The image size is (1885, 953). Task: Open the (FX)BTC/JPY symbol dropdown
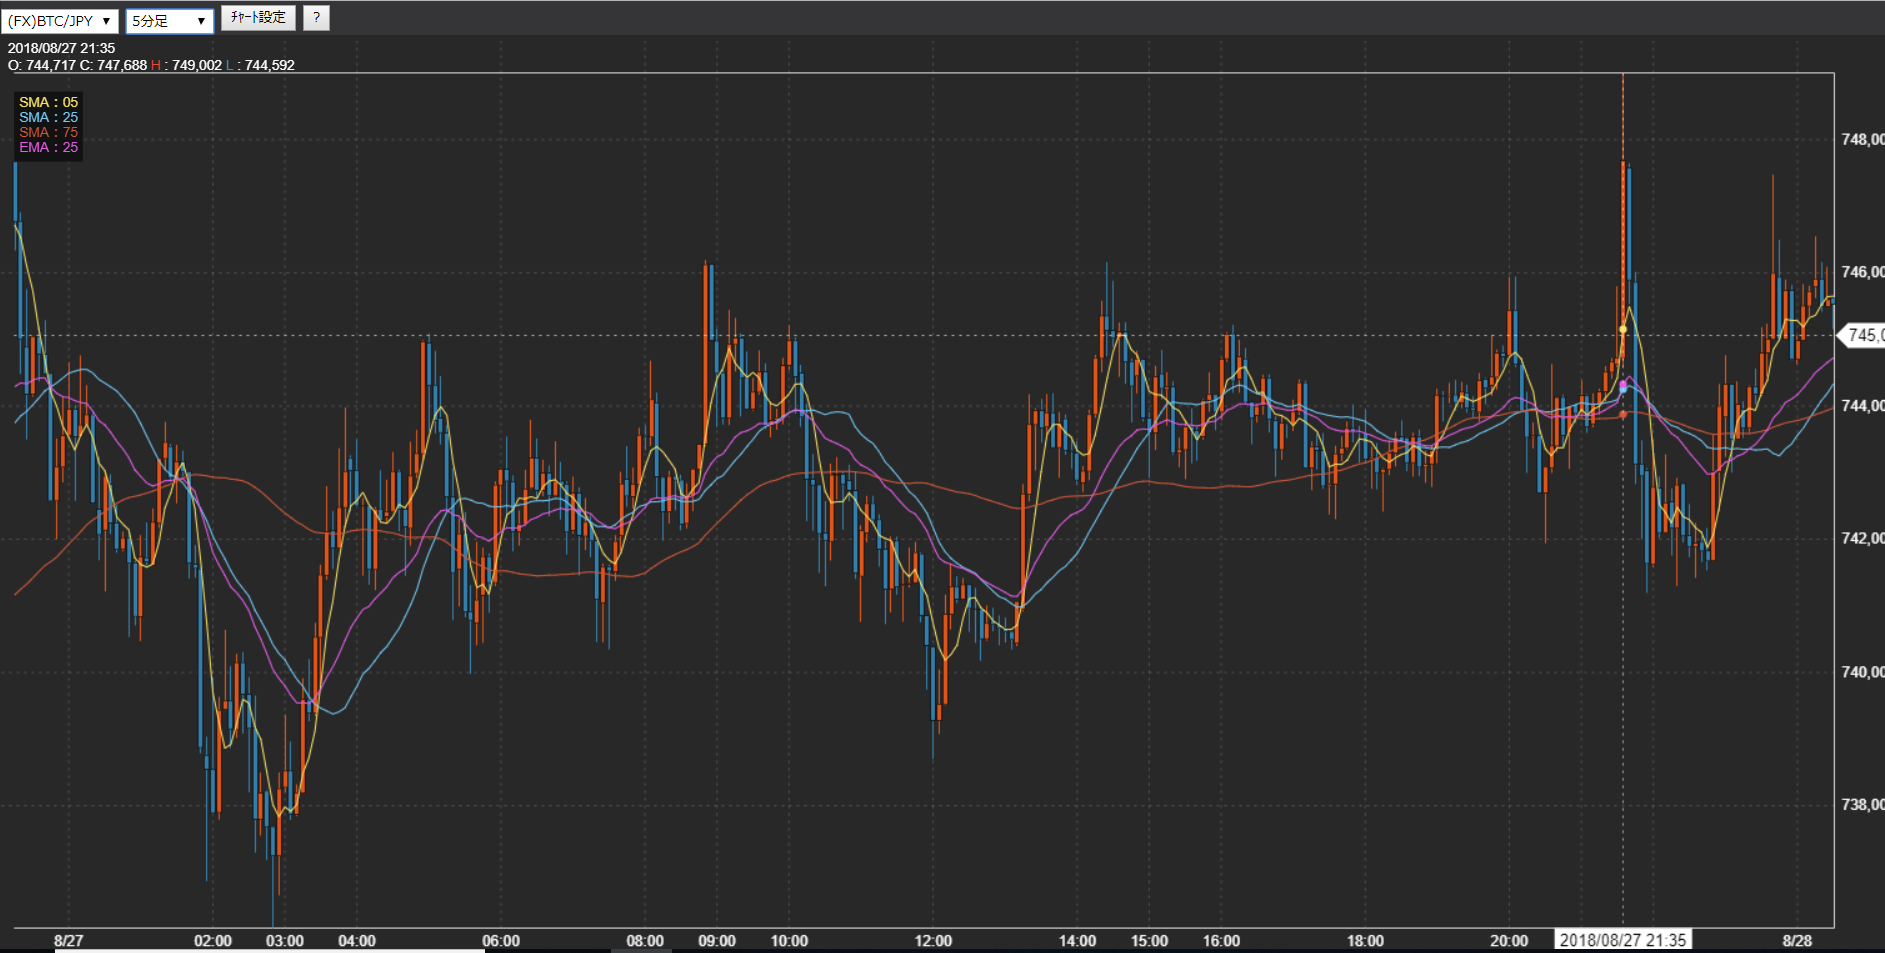click(x=60, y=21)
